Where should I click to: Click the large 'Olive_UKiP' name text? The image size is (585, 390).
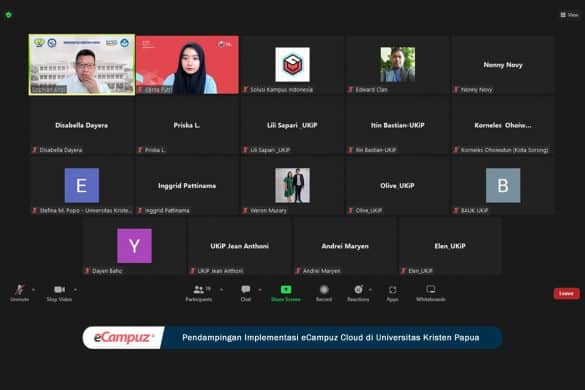tap(397, 186)
